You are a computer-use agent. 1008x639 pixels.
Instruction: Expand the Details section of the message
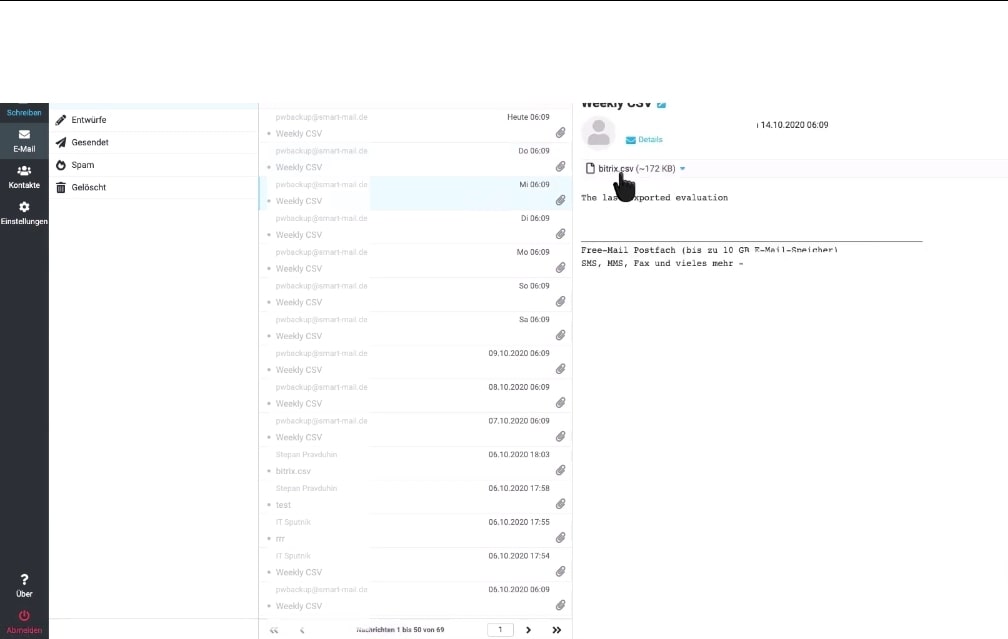coord(646,140)
